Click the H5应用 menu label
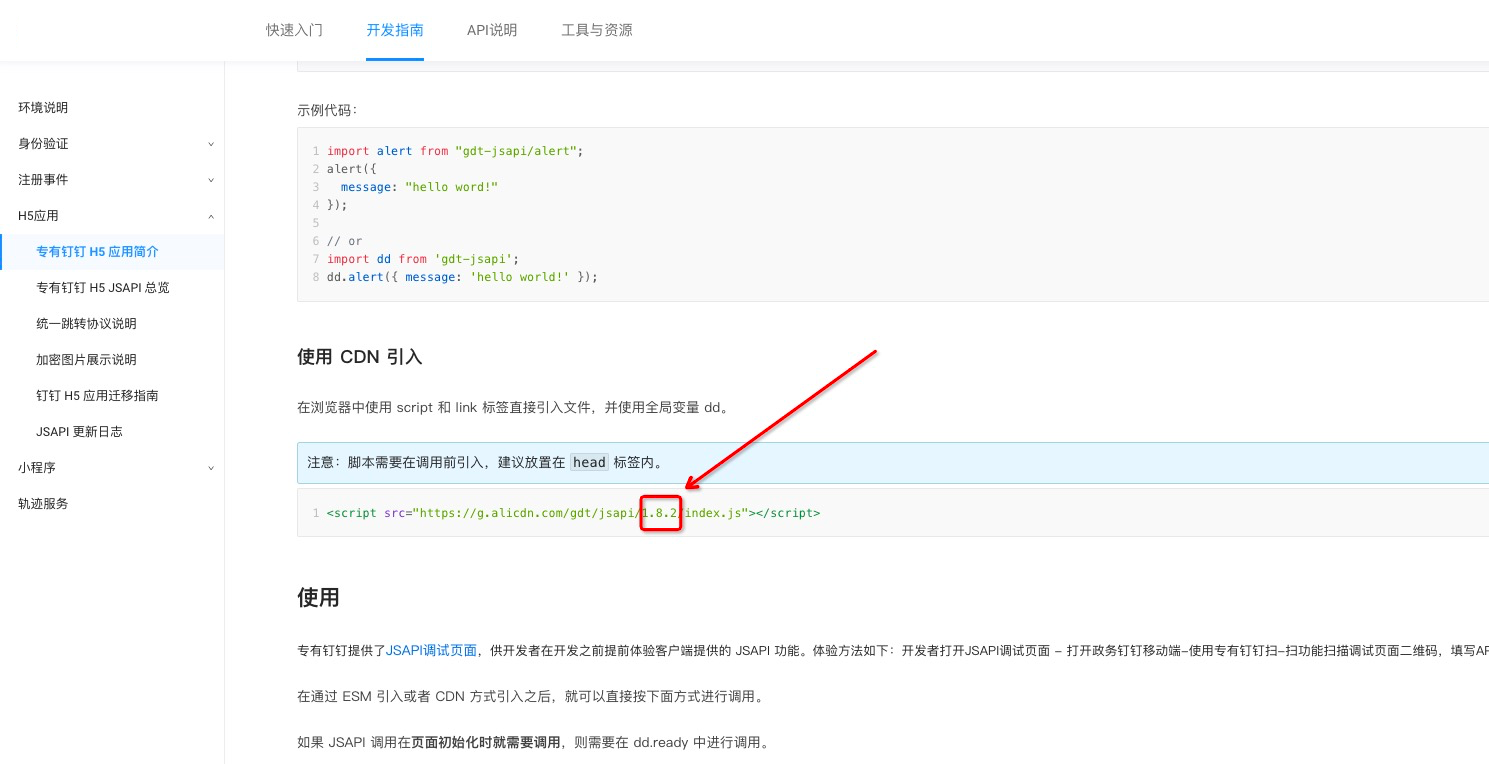The width and height of the screenshot is (1489, 764). pyautogui.click(x=38, y=216)
